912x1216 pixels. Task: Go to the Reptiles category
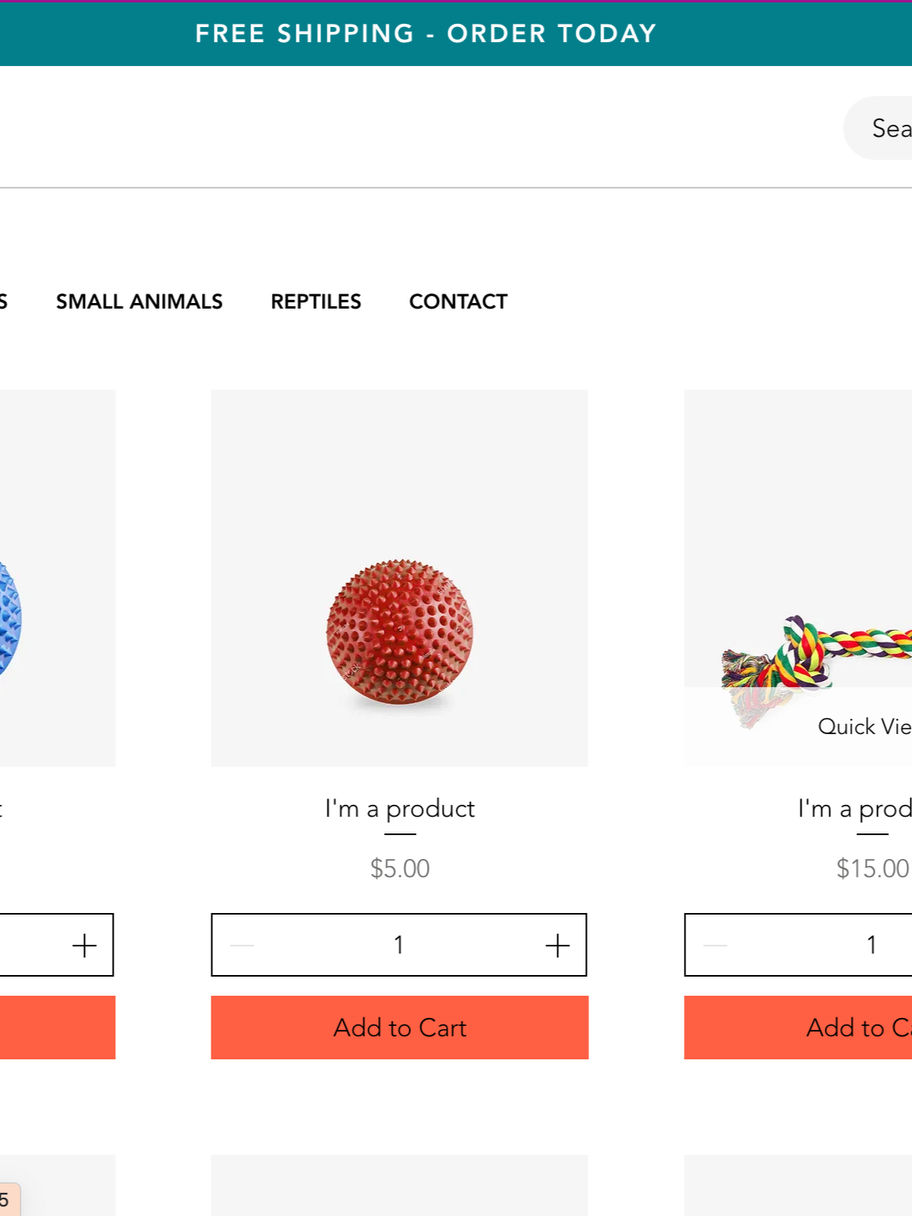coord(316,302)
